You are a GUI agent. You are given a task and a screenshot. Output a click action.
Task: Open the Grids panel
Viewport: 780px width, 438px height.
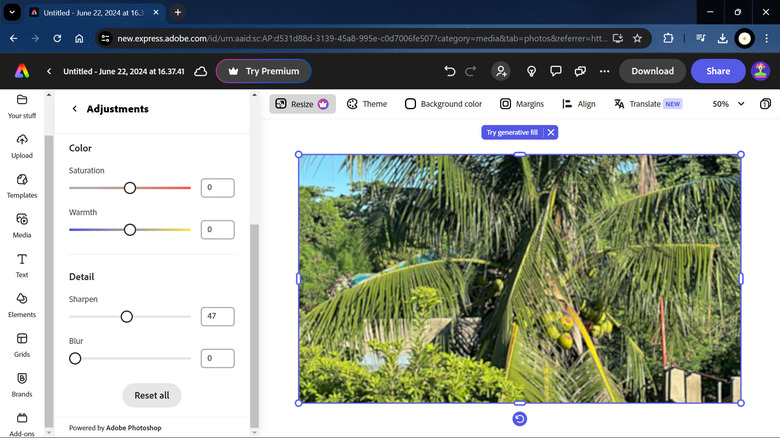[22, 345]
